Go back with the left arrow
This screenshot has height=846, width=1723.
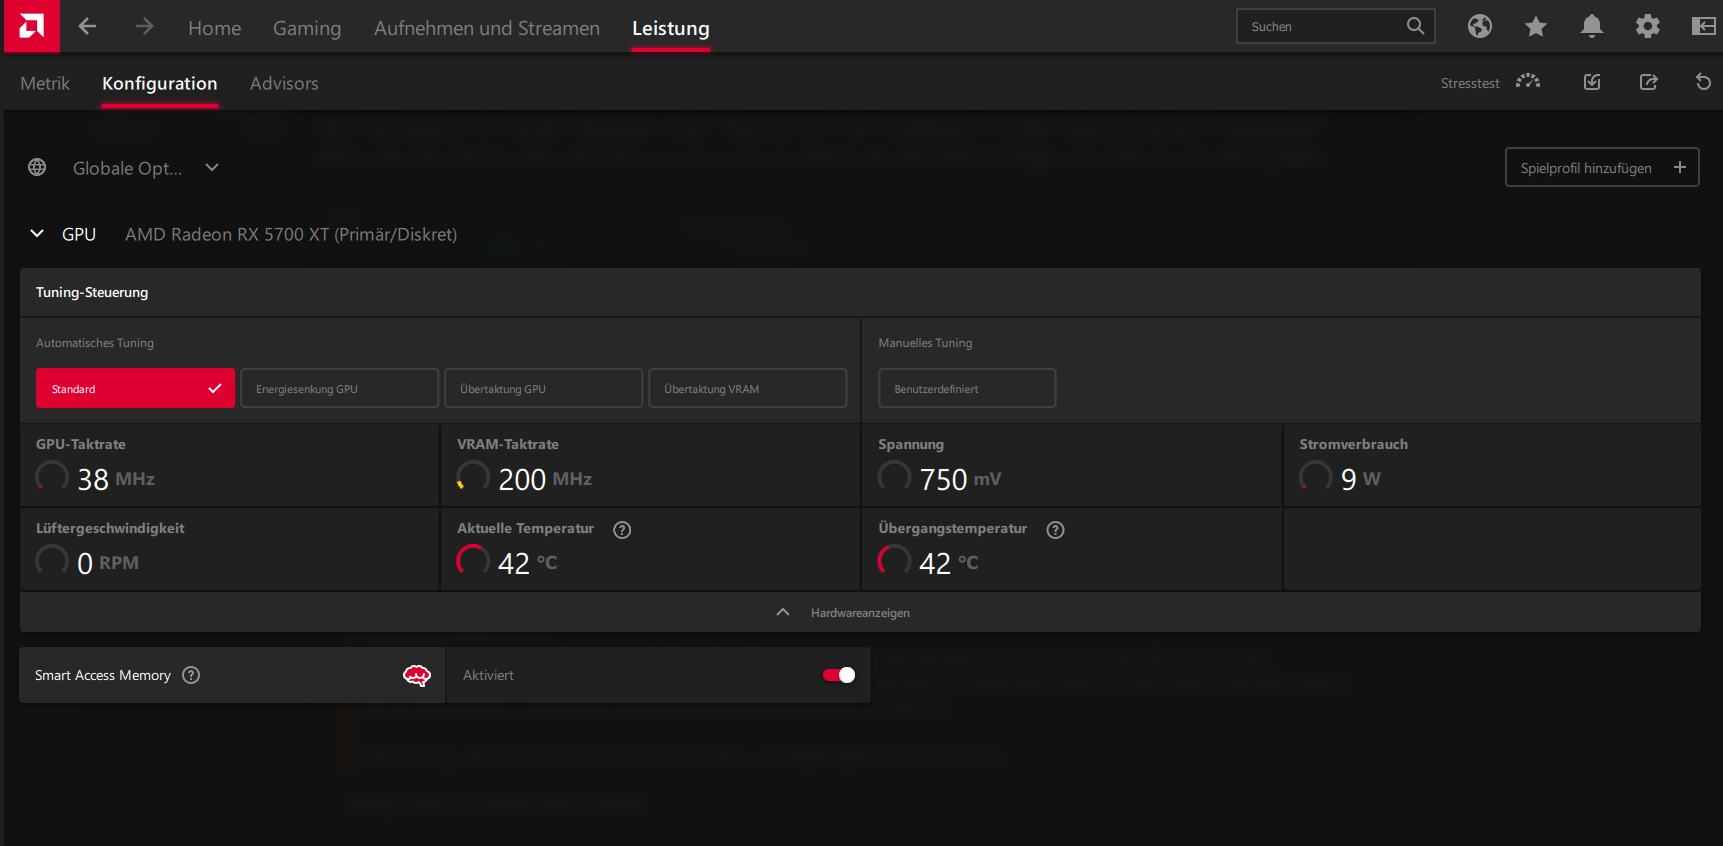tap(87, 27)
